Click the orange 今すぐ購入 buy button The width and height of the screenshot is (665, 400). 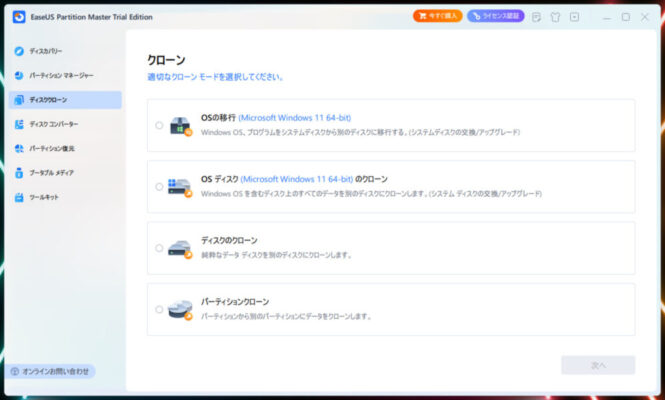pos(437,16)
